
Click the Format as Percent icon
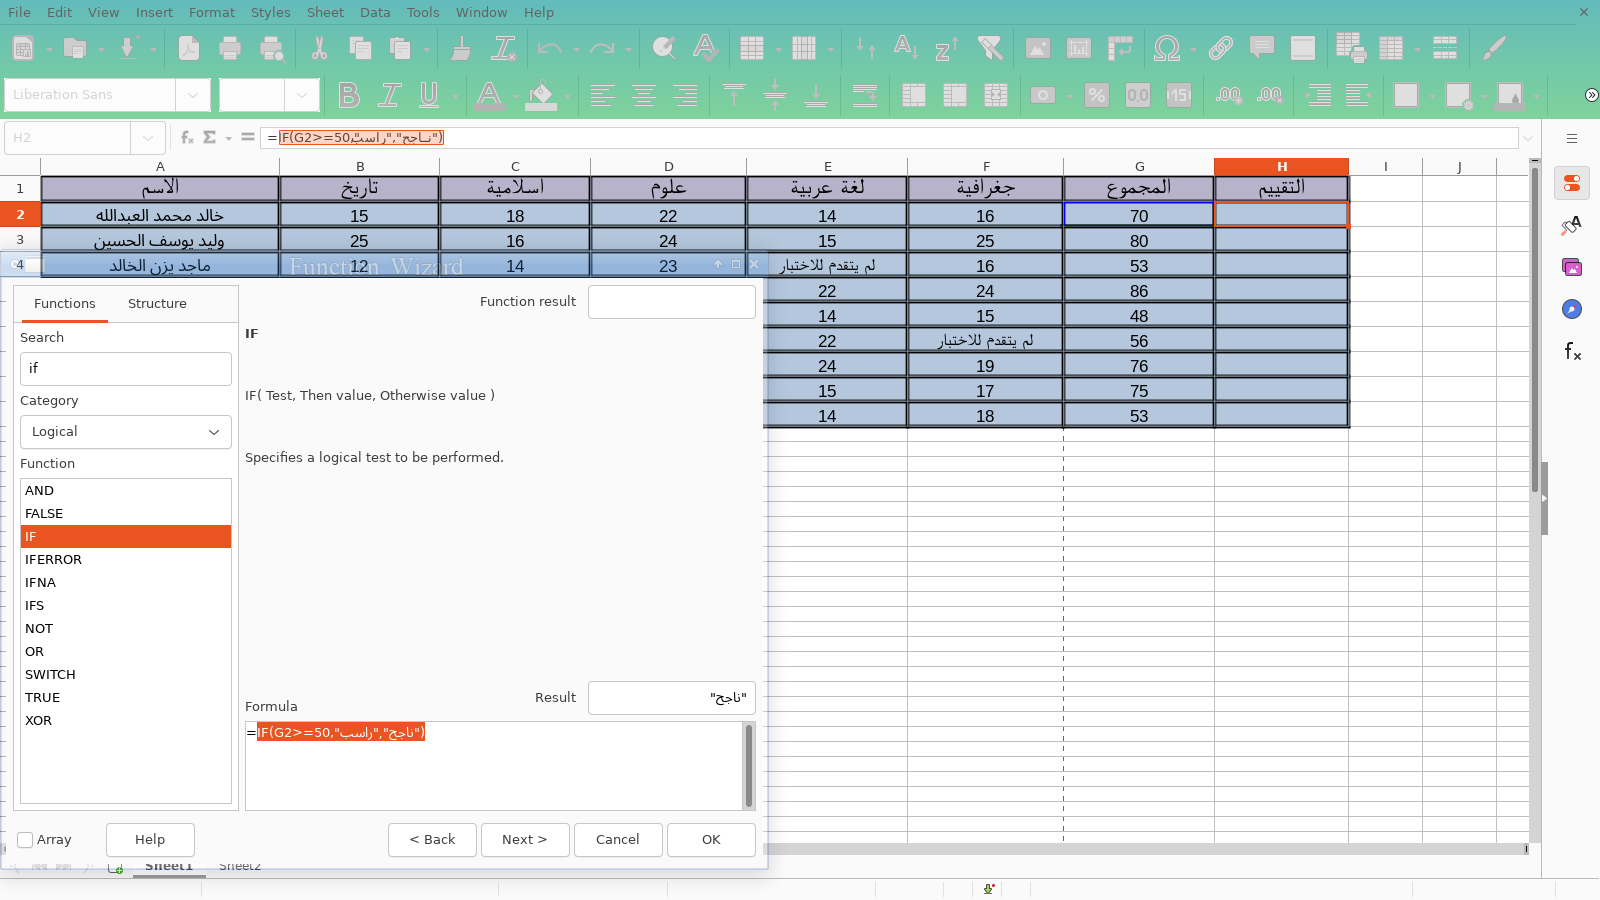(1097, 95)
